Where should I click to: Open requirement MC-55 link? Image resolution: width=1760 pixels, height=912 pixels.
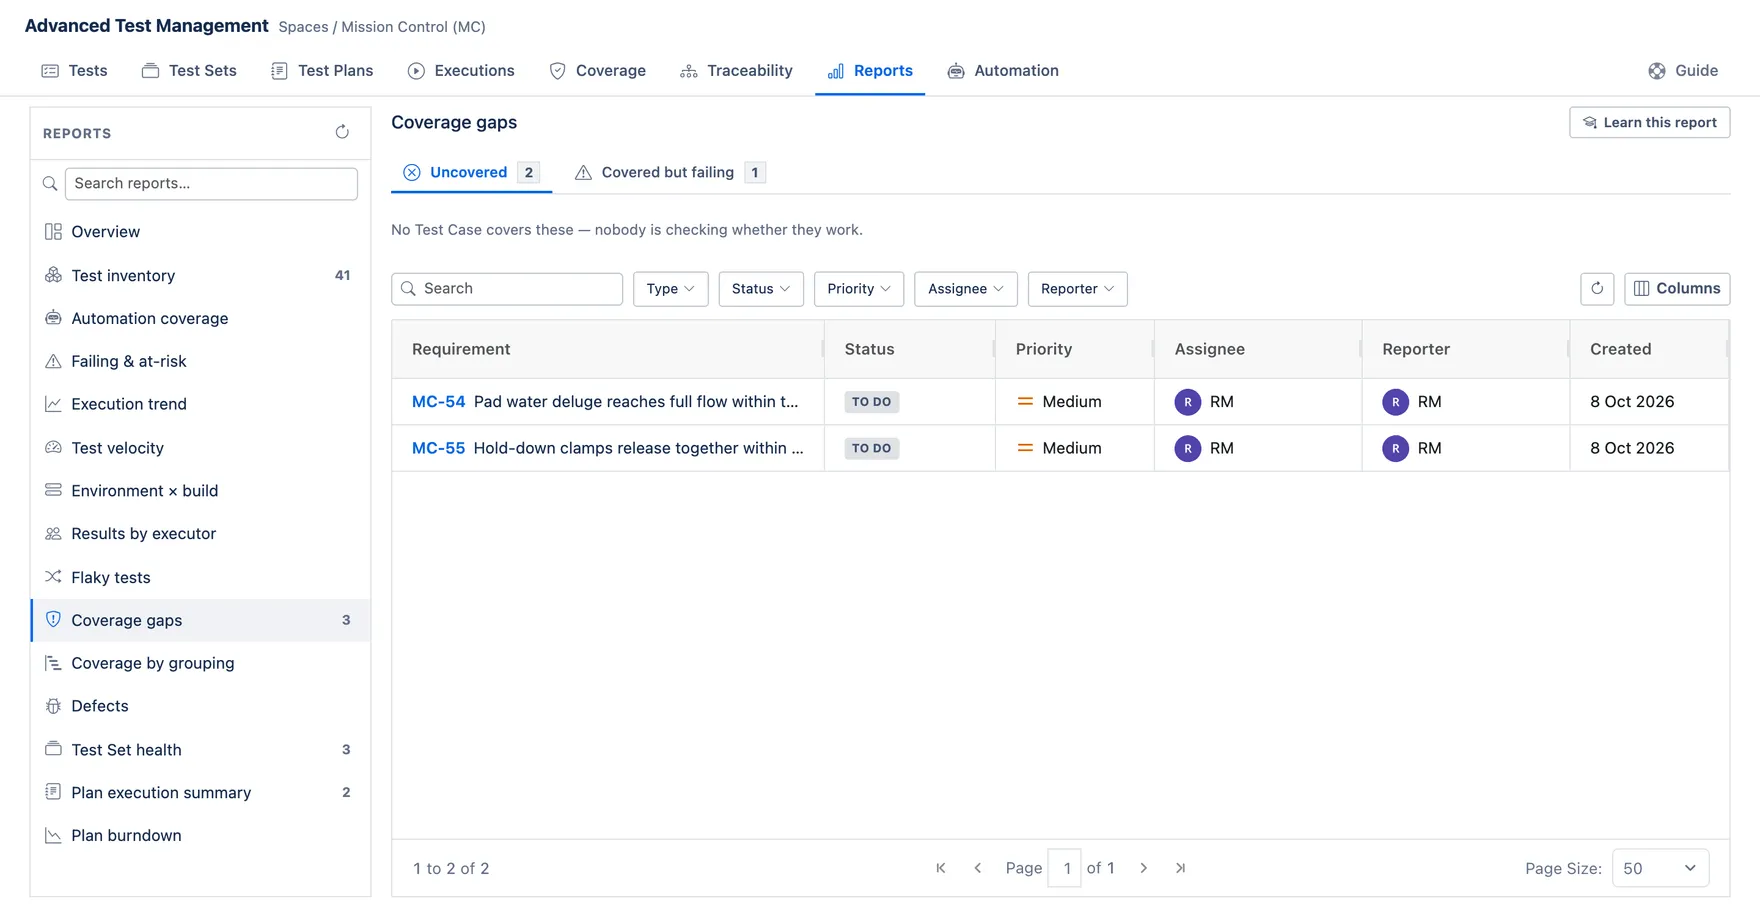tap(438, 448)
